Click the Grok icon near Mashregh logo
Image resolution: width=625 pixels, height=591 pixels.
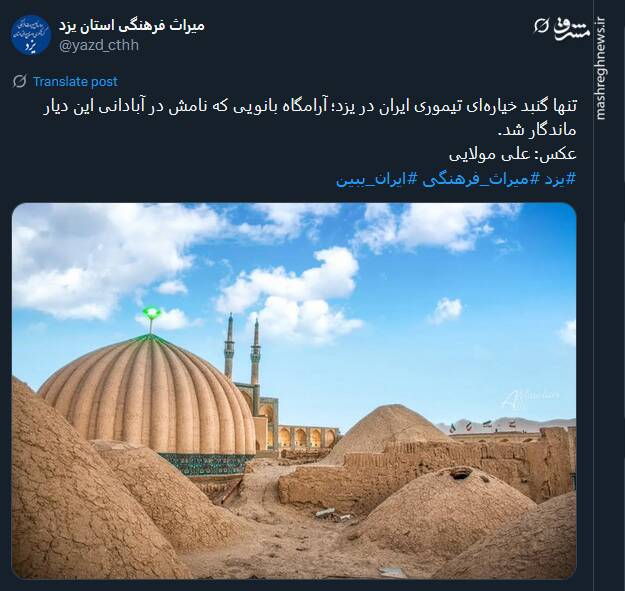[x=541, y=26]
